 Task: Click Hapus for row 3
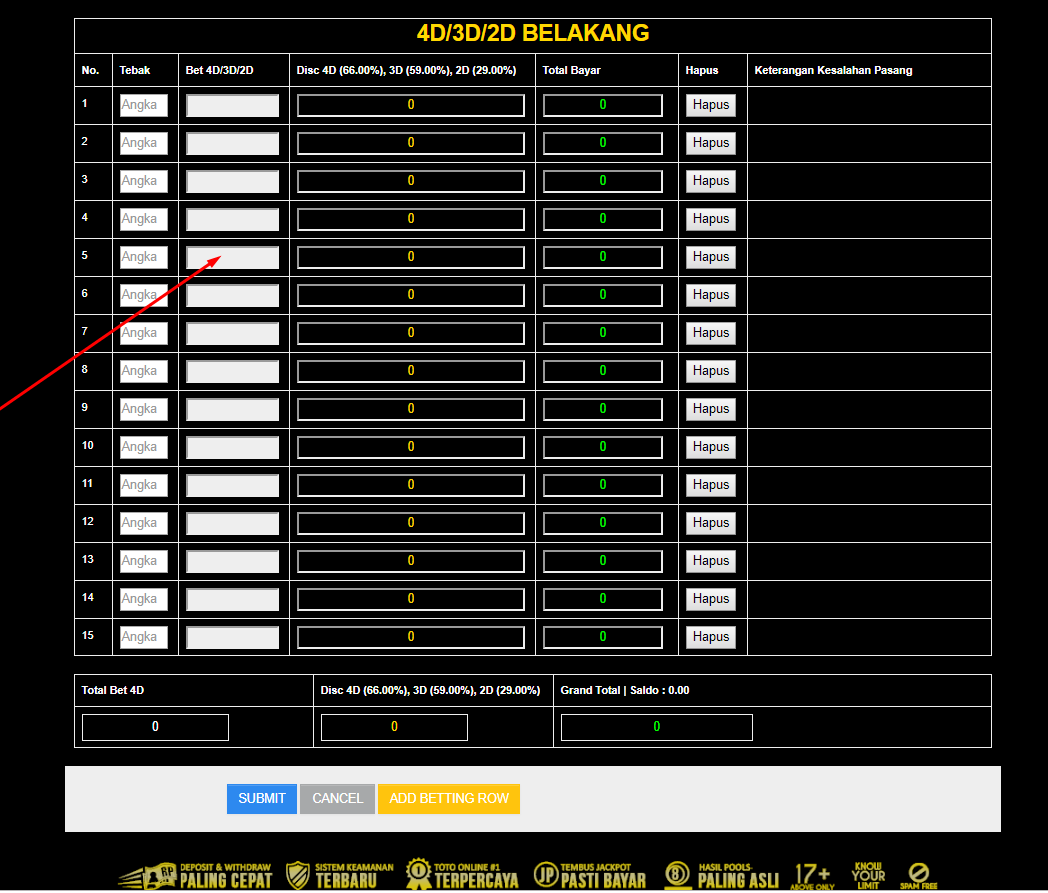coord(710,181)
